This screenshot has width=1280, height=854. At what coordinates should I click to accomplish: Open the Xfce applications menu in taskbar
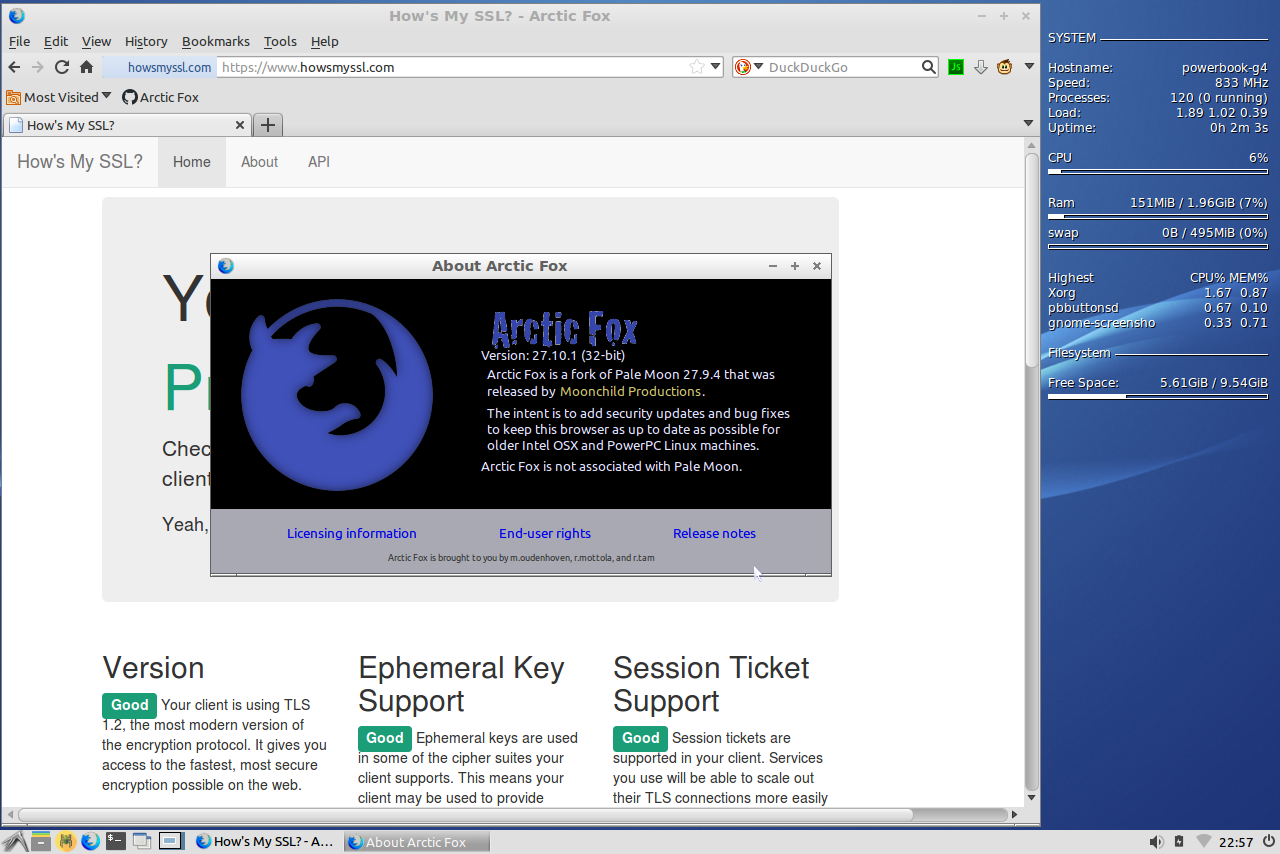15,841
